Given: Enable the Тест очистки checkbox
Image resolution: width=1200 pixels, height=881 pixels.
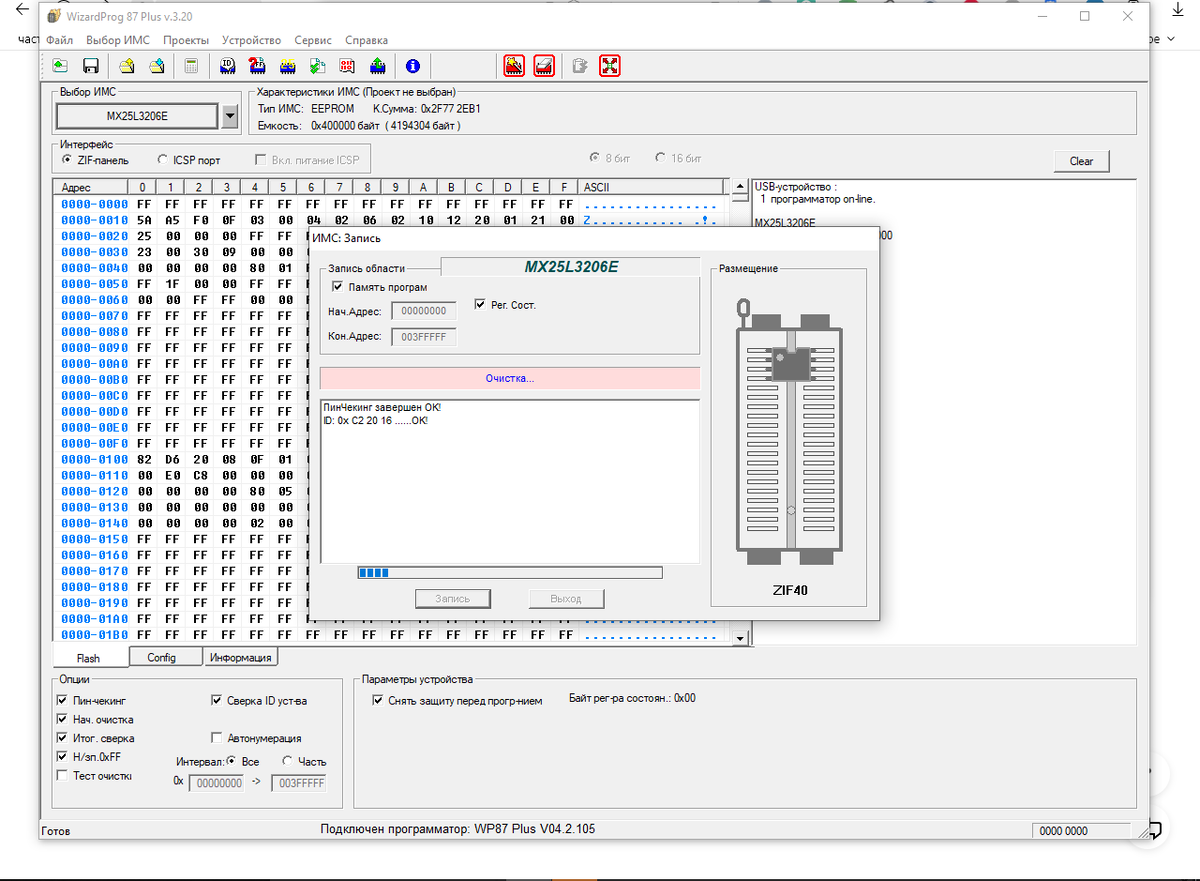Looking at the screenshot, I should click(x=63, y=776).
